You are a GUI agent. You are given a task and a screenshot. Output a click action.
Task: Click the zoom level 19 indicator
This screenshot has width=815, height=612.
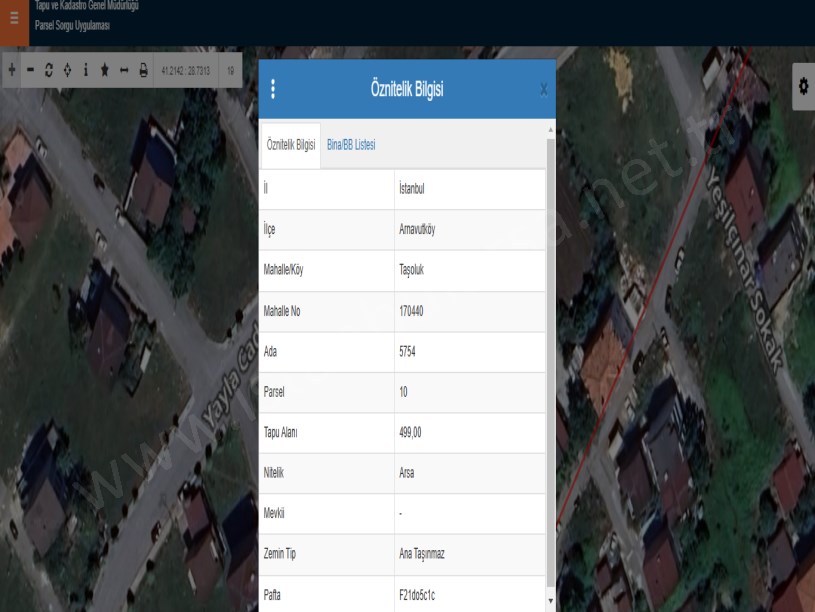[231, 70]
